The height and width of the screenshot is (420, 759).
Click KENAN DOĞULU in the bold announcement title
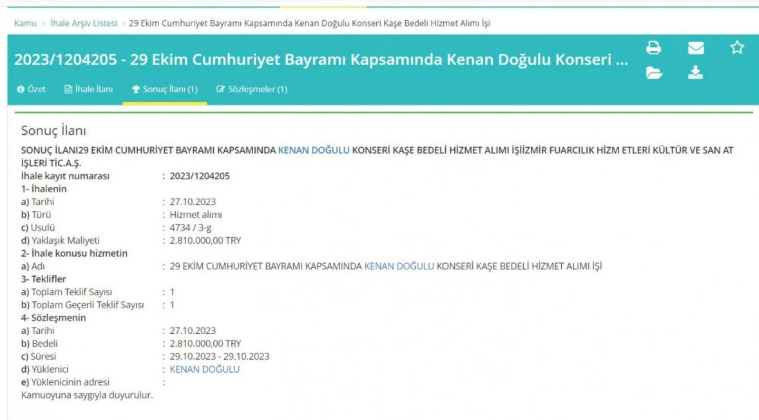(313, 150)
